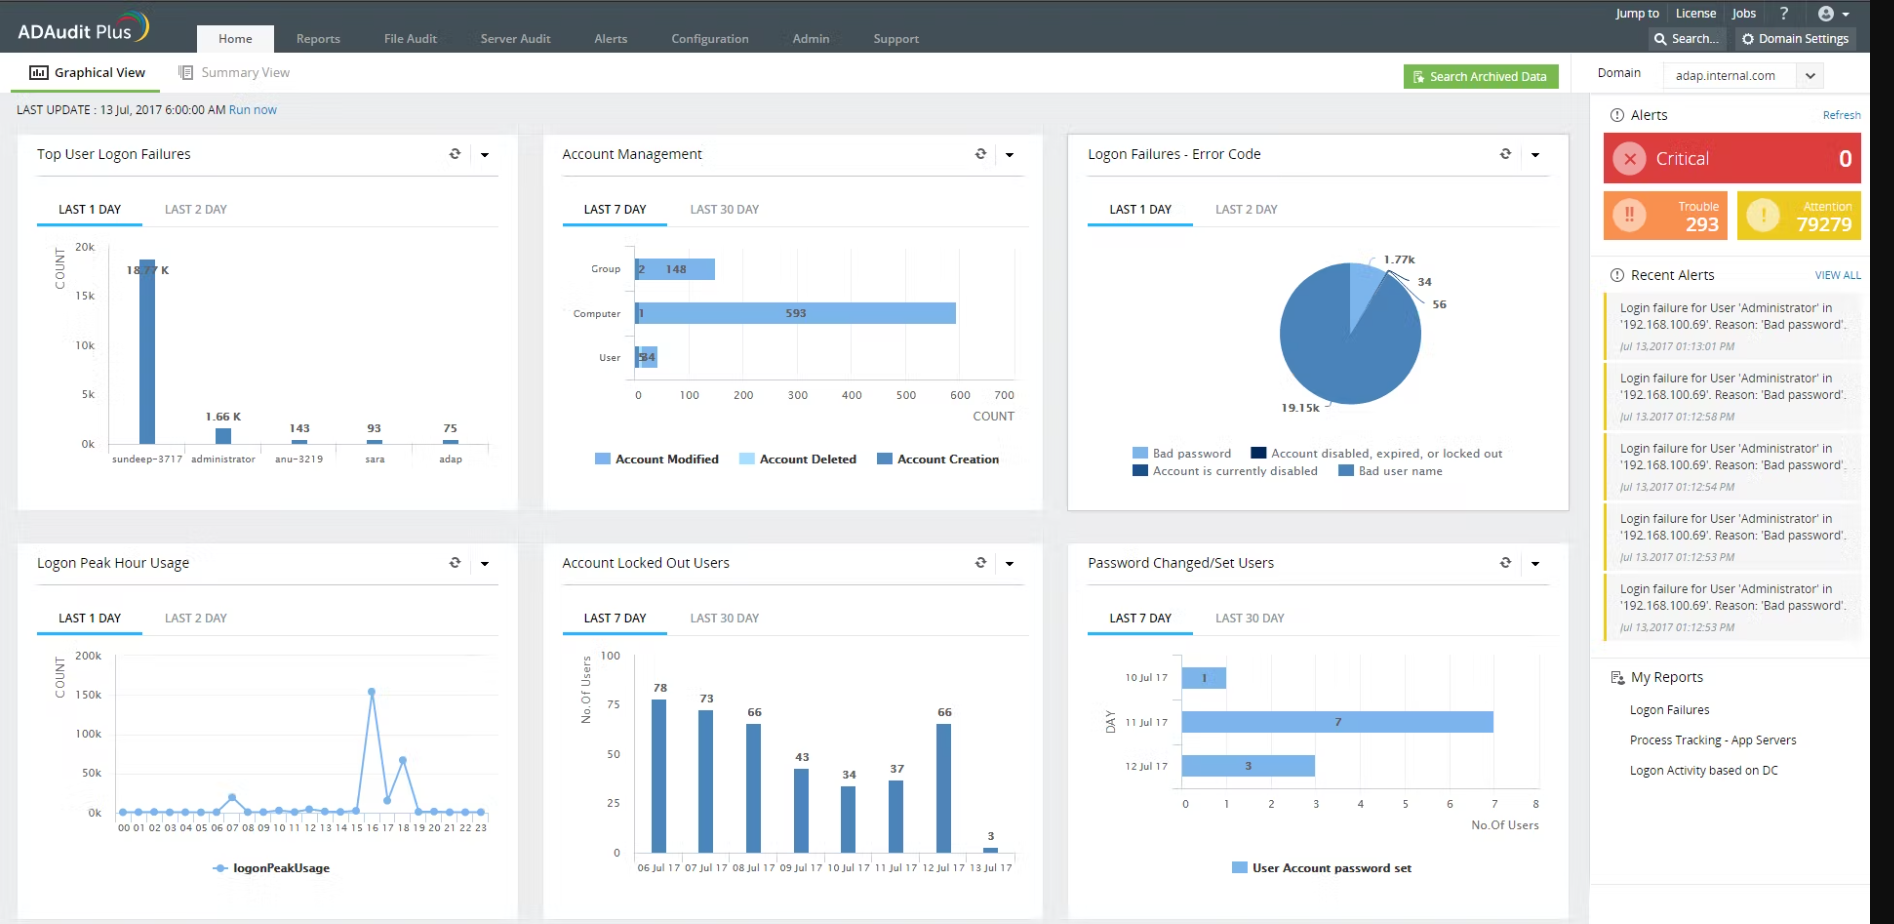Click the Run now link

[253, 110]
